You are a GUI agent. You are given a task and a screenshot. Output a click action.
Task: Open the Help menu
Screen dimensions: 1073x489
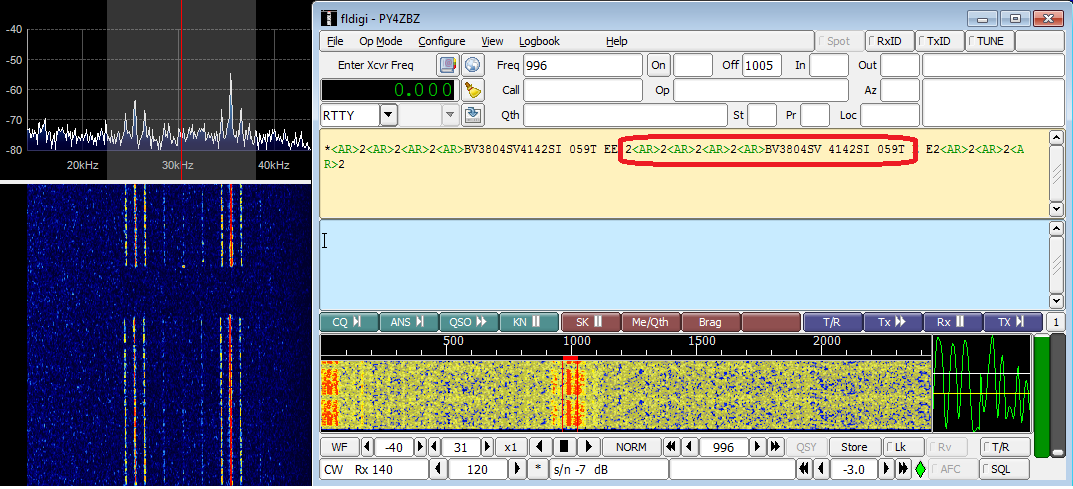[x=617, y=41]
